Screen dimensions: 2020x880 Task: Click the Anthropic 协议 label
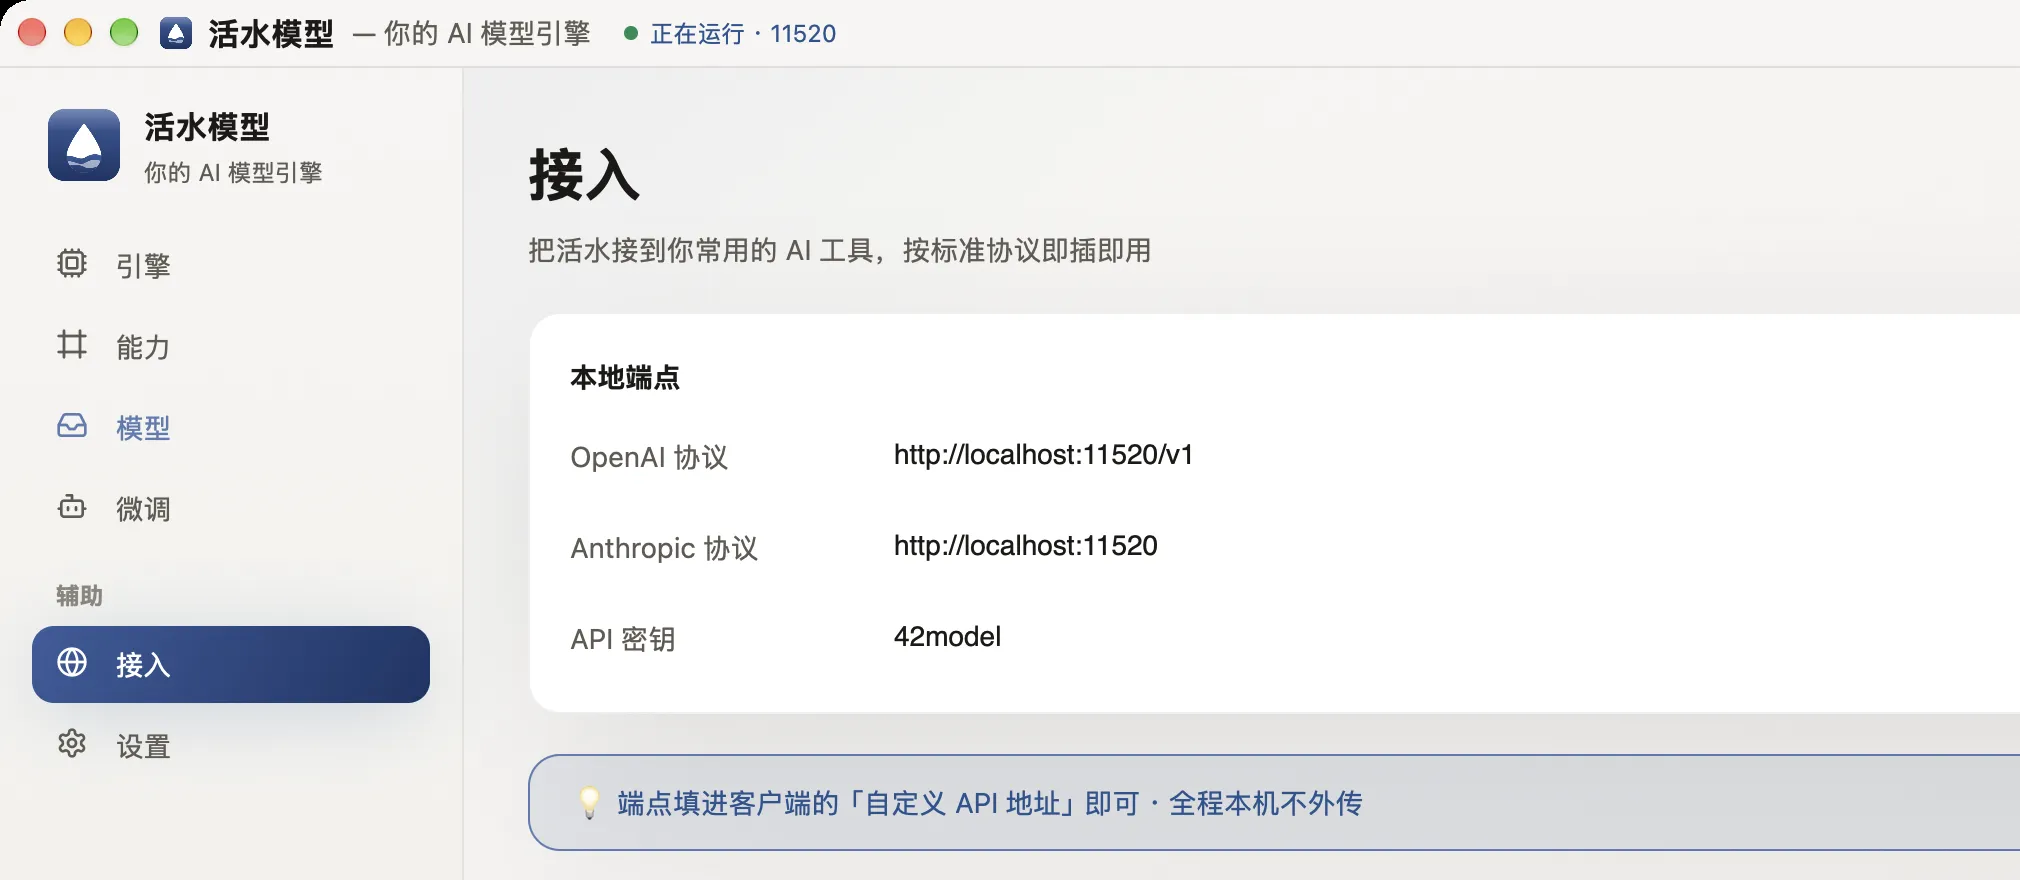click(664, 548)
